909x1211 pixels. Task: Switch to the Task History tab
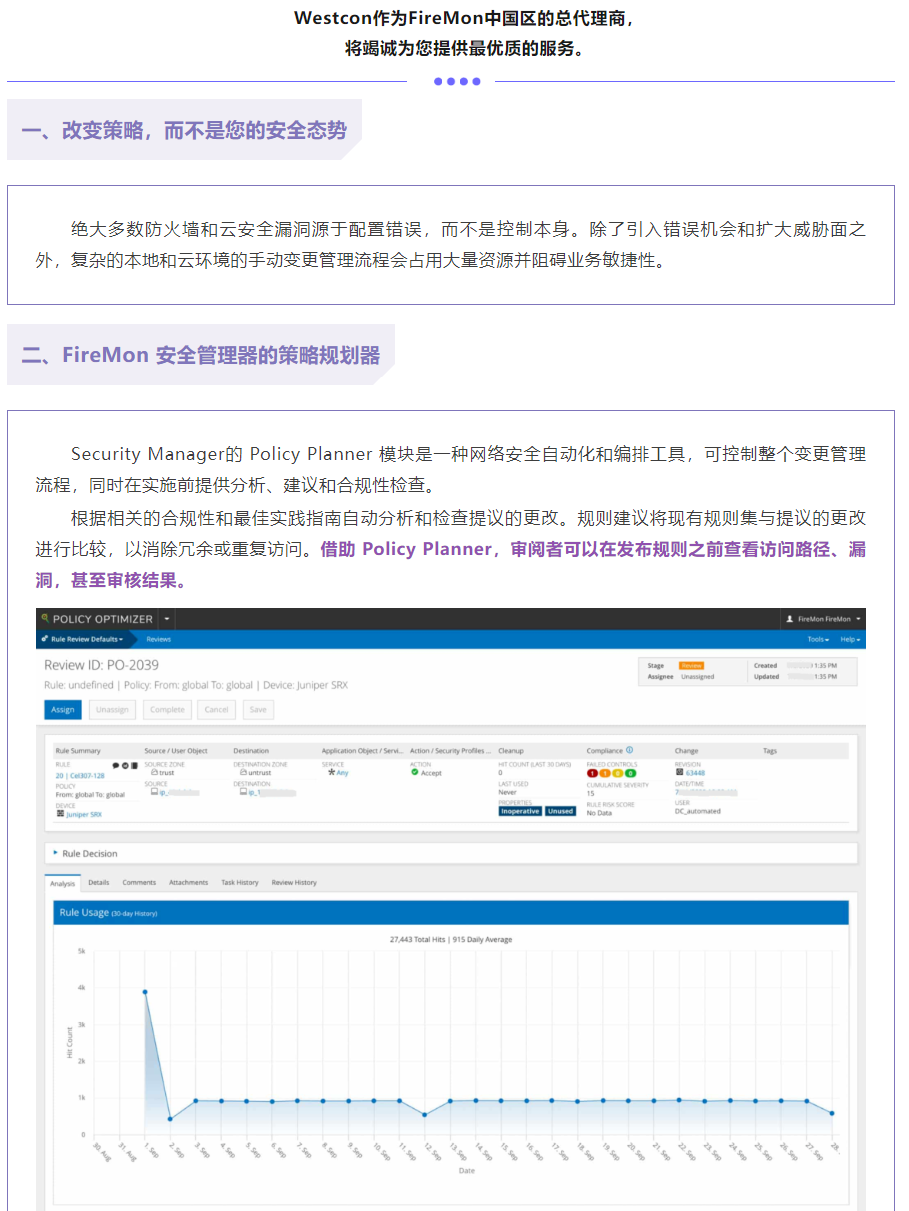[x=240, y=882]
